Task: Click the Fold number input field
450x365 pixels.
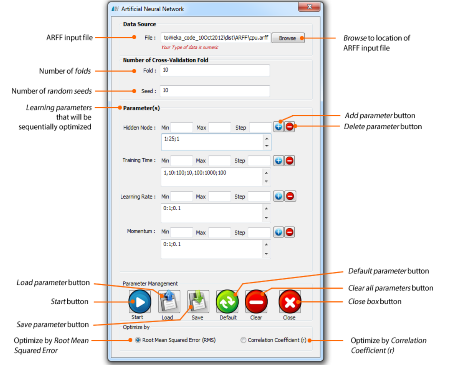Action: tap(215, 71)
